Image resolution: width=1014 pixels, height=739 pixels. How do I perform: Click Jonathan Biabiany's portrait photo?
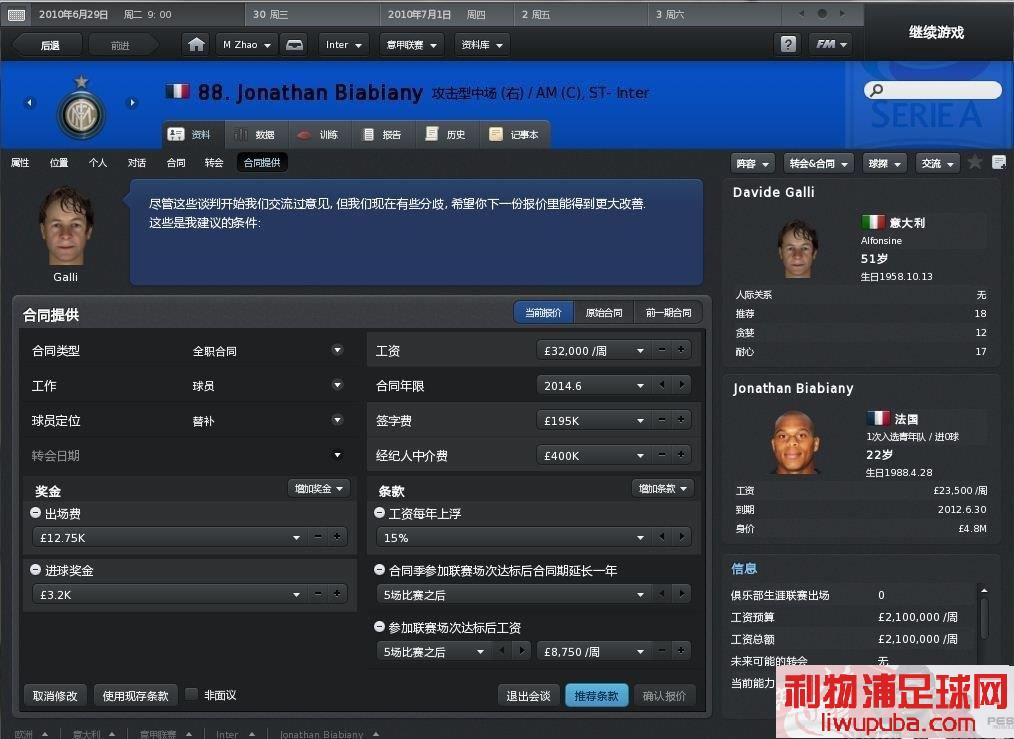(795, 442)
